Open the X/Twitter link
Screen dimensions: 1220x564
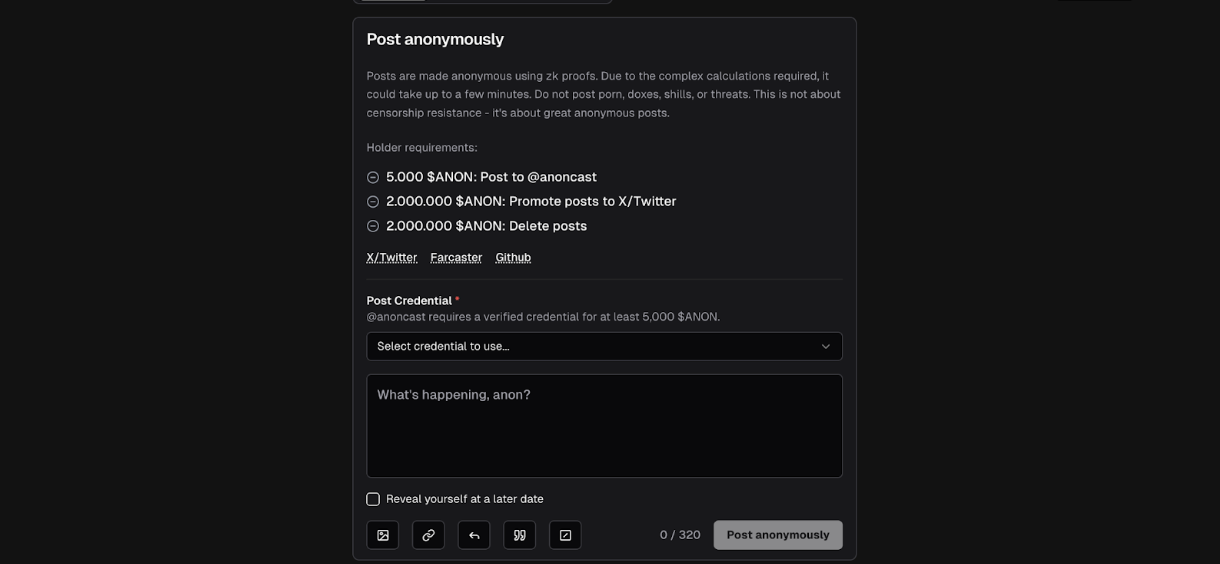click(x=392, y=257)
